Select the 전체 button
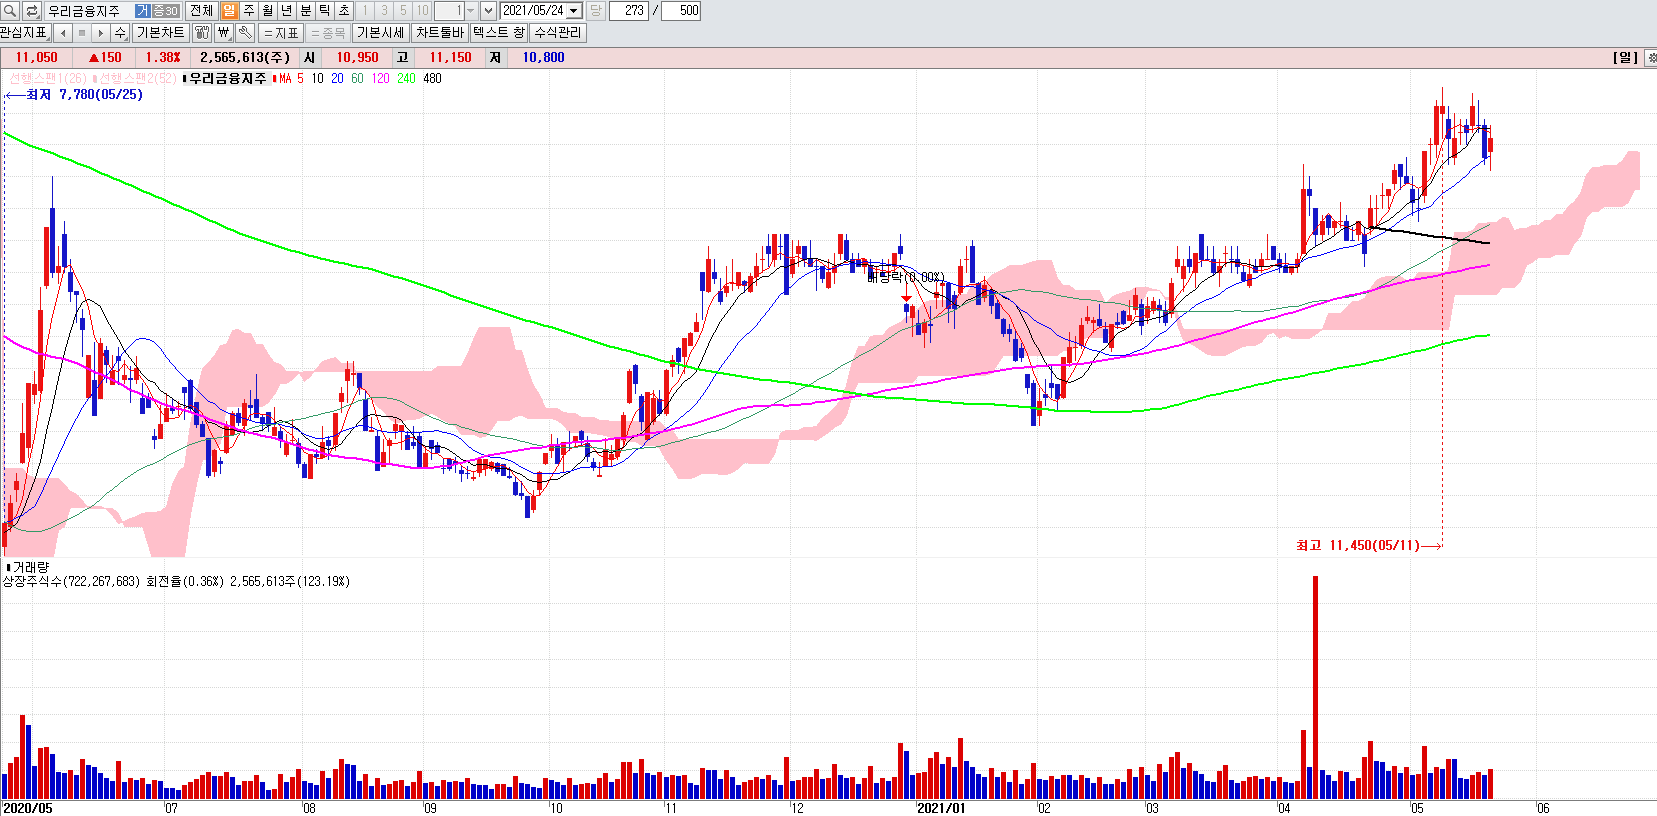The image size is (1657, 816). pos(201,10)
